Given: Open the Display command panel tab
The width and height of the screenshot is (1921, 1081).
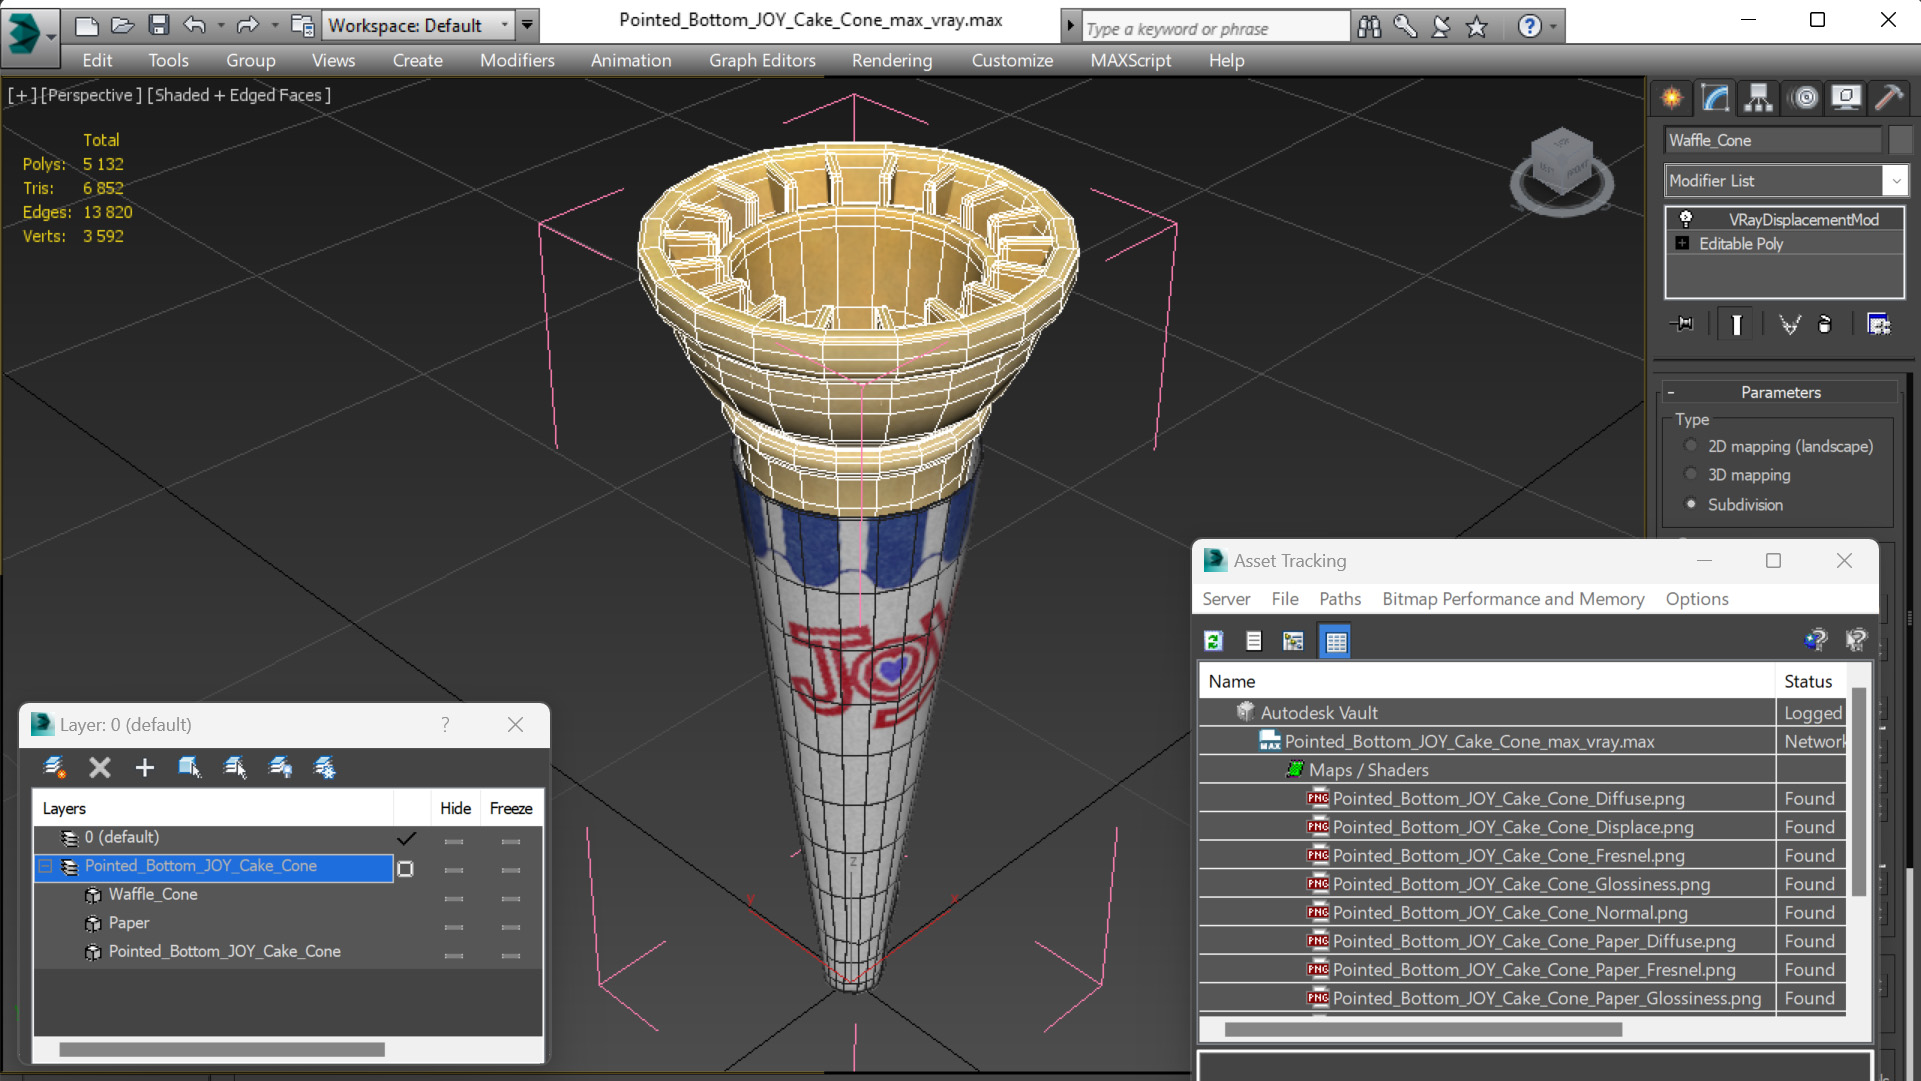Looking at the screenshot, I should tap(1846, 97).
